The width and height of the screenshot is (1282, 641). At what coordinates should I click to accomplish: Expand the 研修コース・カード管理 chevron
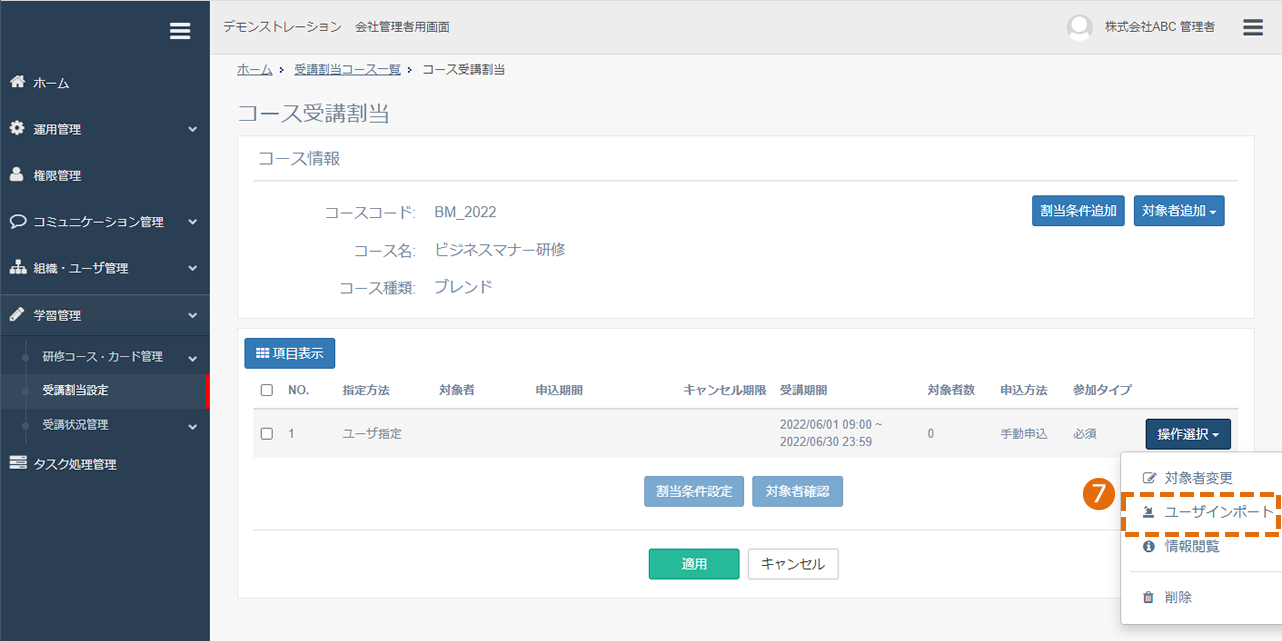[x=192, y=357]
